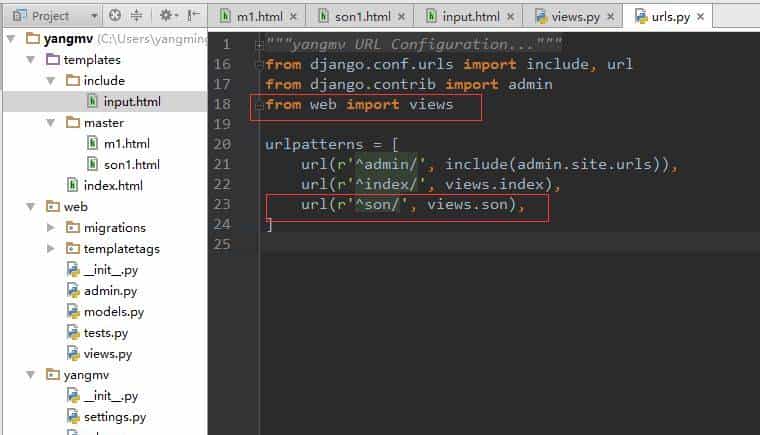Fold the import block at line 16
The height and width of the screenshot is (435, 760).
tap(259, 64)
